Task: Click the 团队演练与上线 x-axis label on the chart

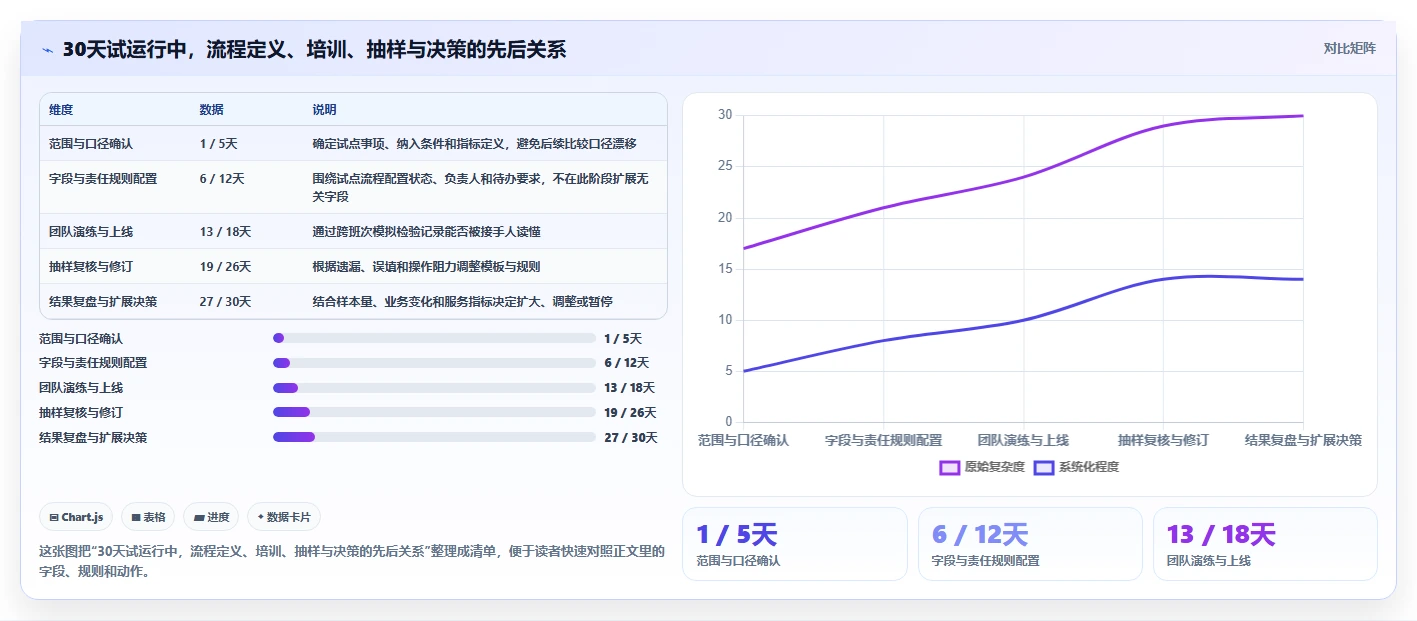Action: (1023, 440)
